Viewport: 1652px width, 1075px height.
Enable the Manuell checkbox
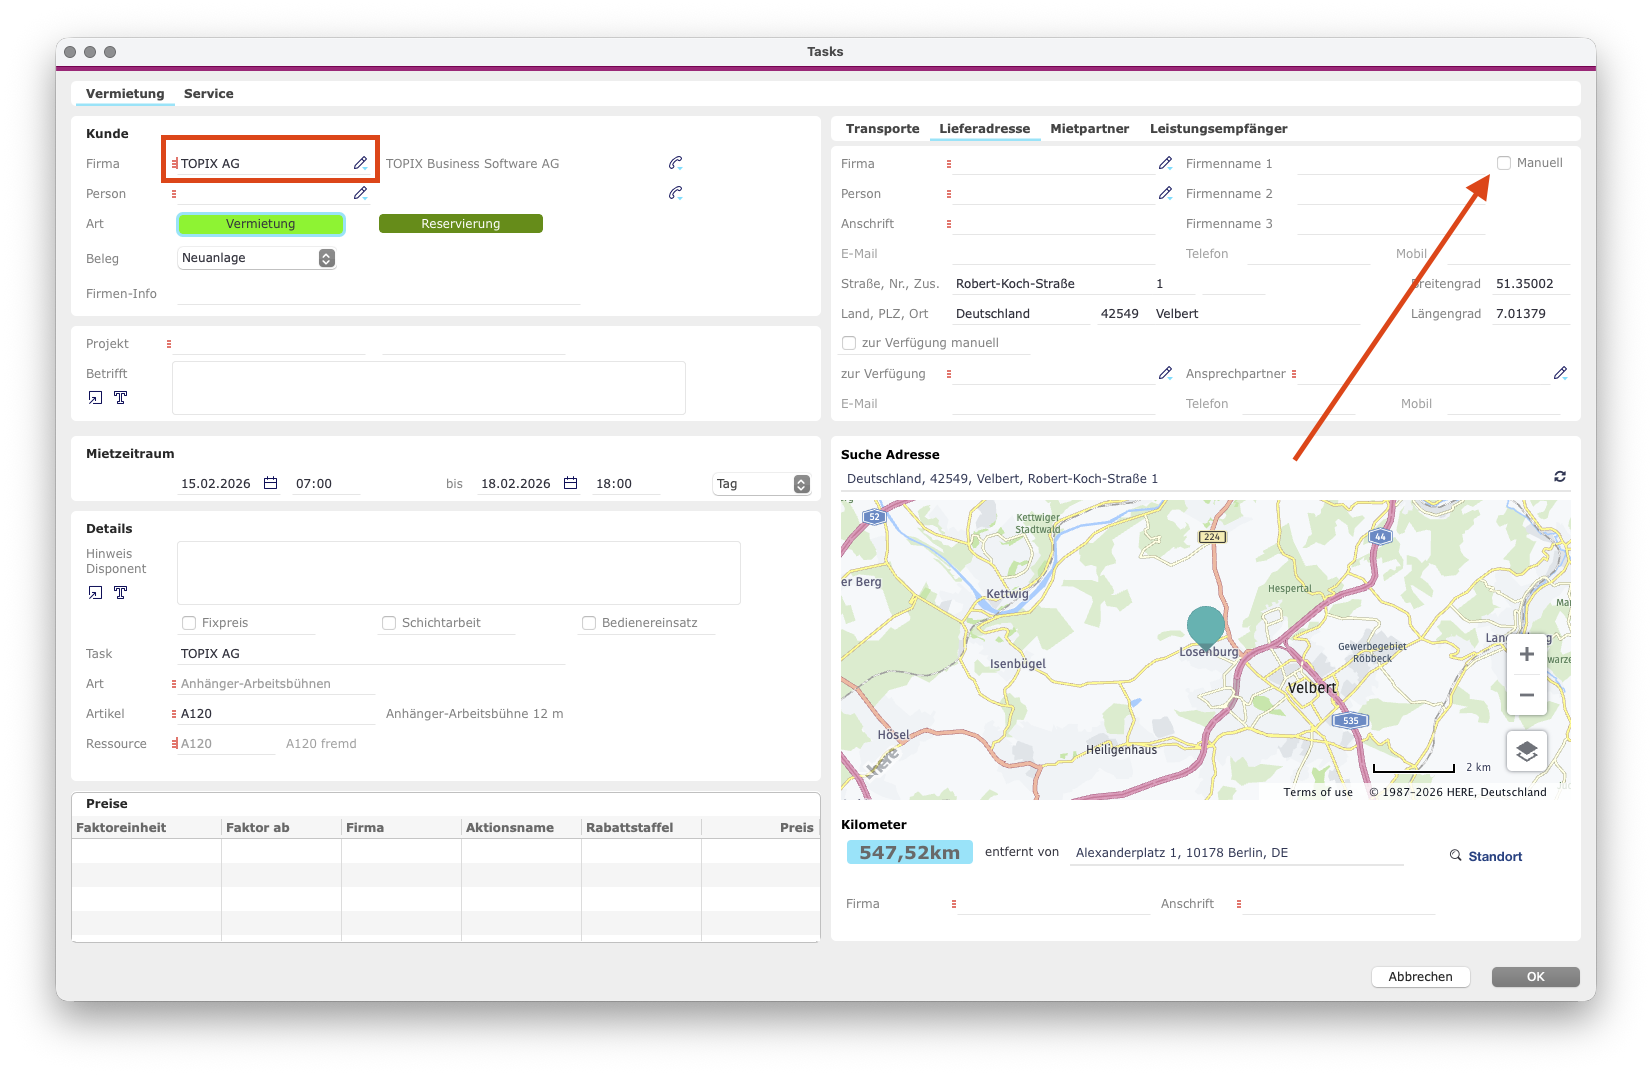coord(1504,163)
